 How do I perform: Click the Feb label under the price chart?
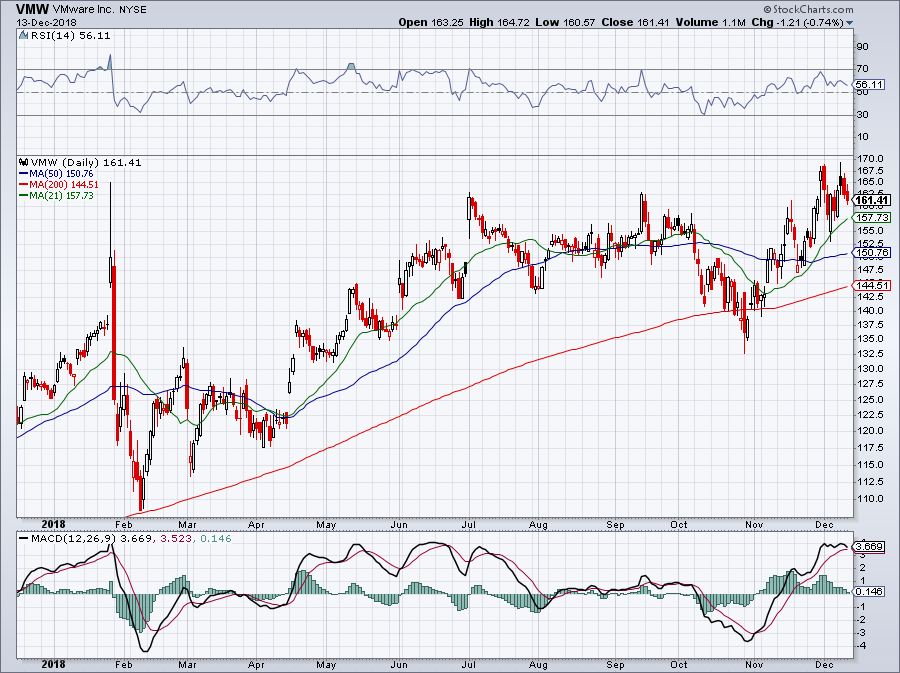[x=123, y=524]
